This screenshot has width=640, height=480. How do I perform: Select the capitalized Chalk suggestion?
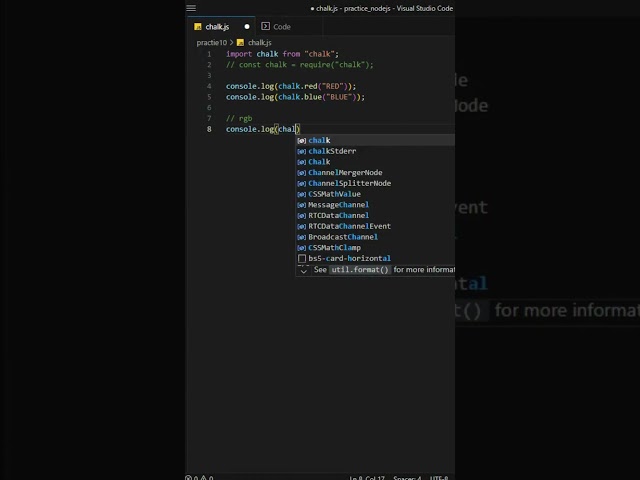coord(375,162)
